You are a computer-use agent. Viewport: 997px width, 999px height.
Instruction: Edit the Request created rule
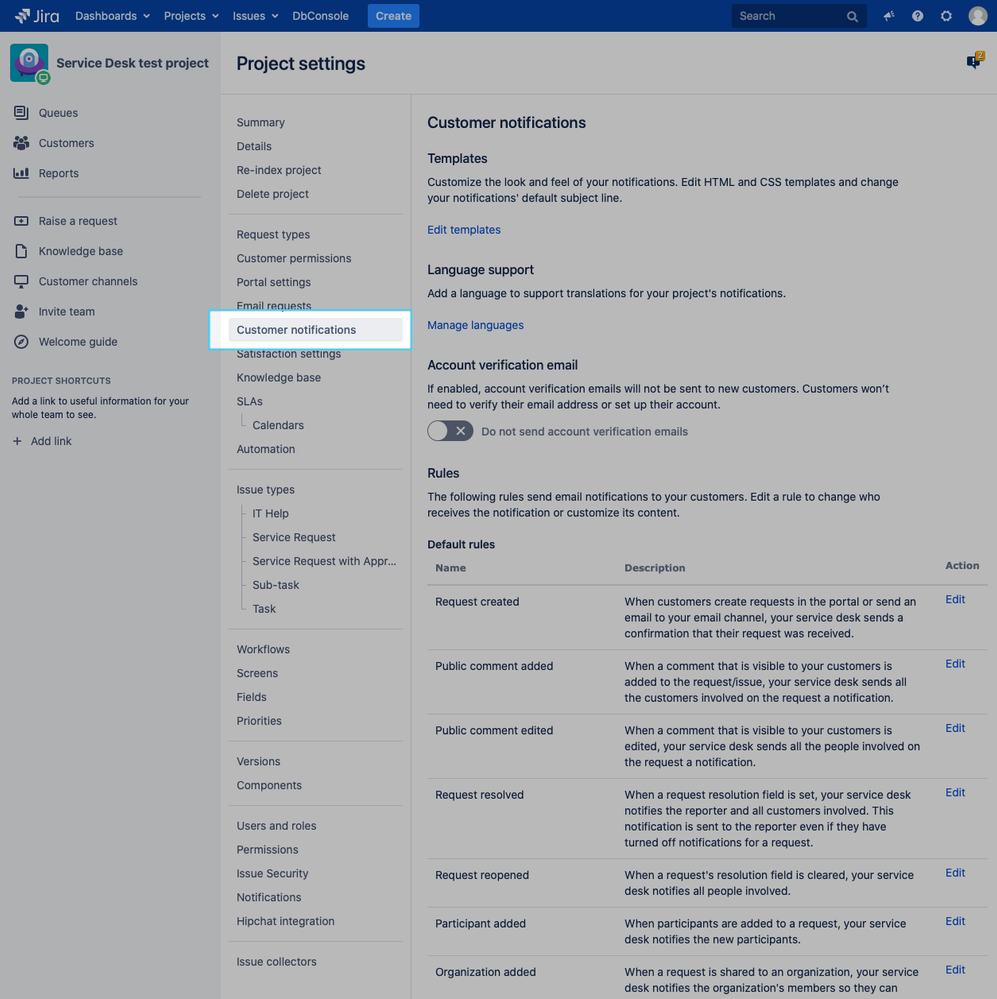tap(955, 600)
